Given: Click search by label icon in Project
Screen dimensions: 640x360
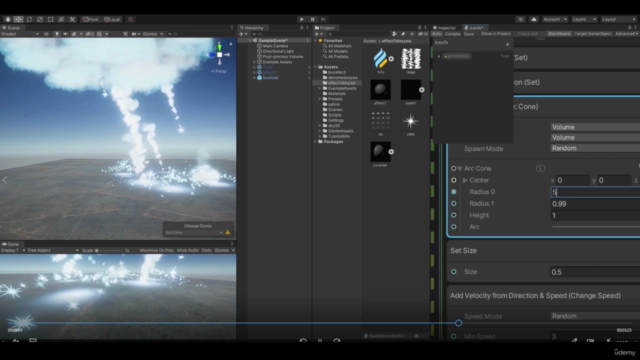Looking at the screenshot, I should click(x=403, y=34).
